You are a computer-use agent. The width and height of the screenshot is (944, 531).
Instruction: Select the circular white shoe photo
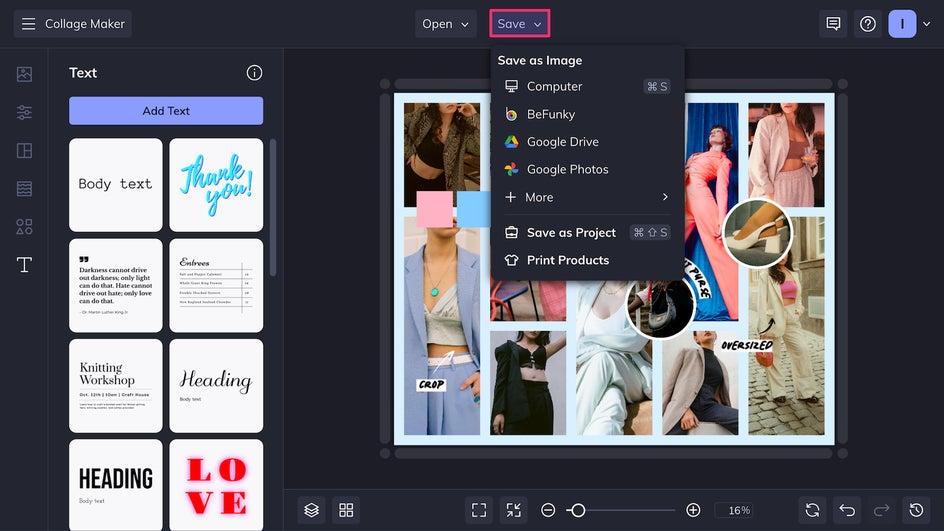tap(757, 233)
